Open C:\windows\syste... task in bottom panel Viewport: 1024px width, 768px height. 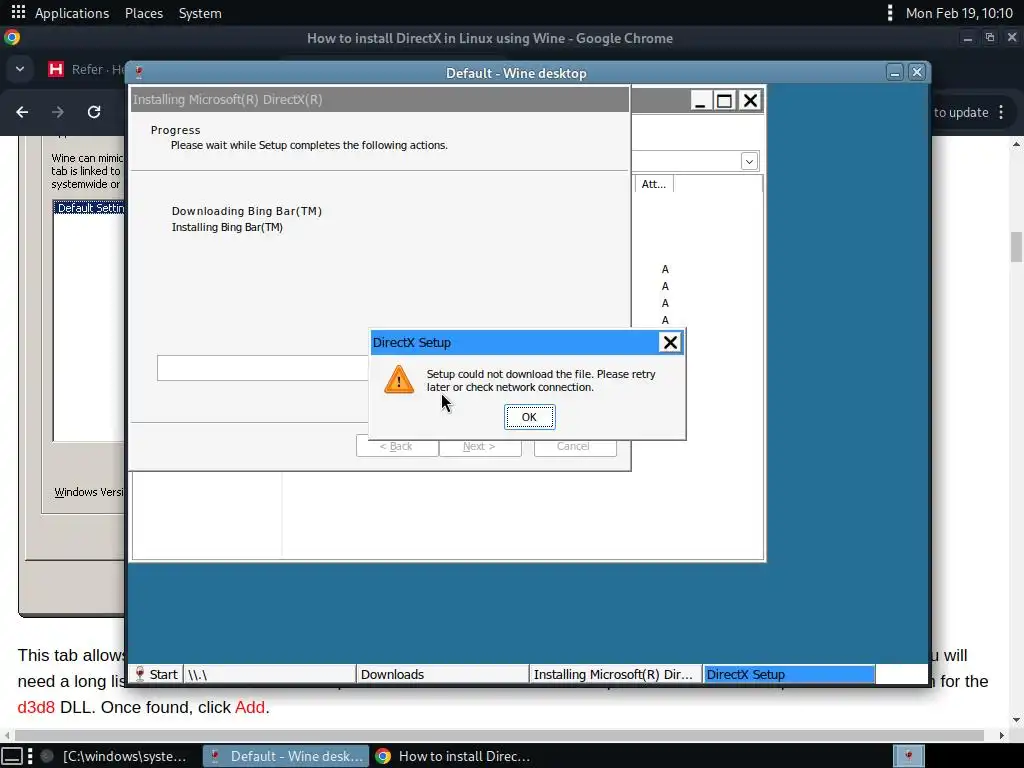116,756
